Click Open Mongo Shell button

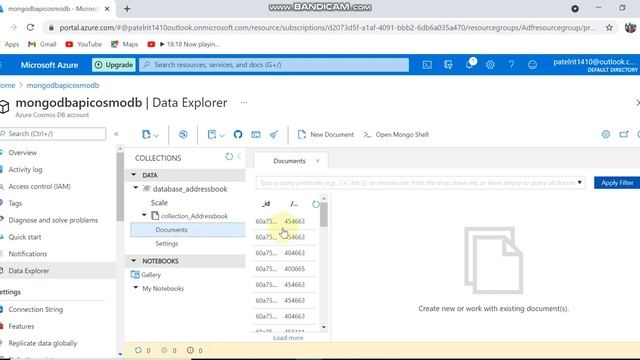(x=396, y=134)
